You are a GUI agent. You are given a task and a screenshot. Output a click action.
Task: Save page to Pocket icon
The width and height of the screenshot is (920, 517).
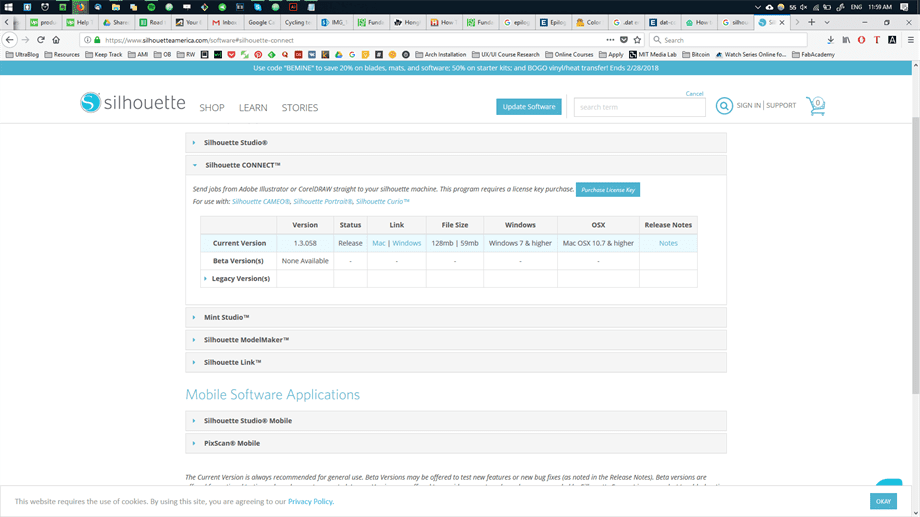(x=624, y=40)
